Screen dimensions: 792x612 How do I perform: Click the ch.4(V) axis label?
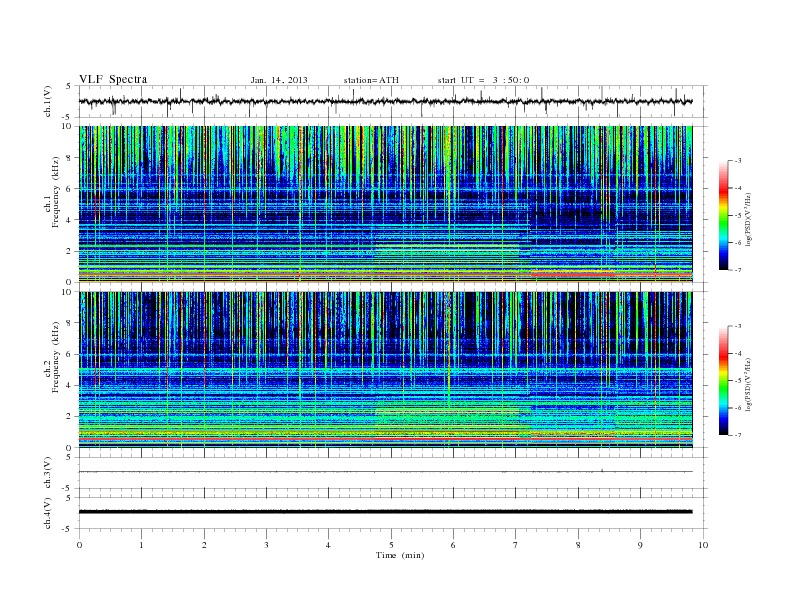coord(48,513)
